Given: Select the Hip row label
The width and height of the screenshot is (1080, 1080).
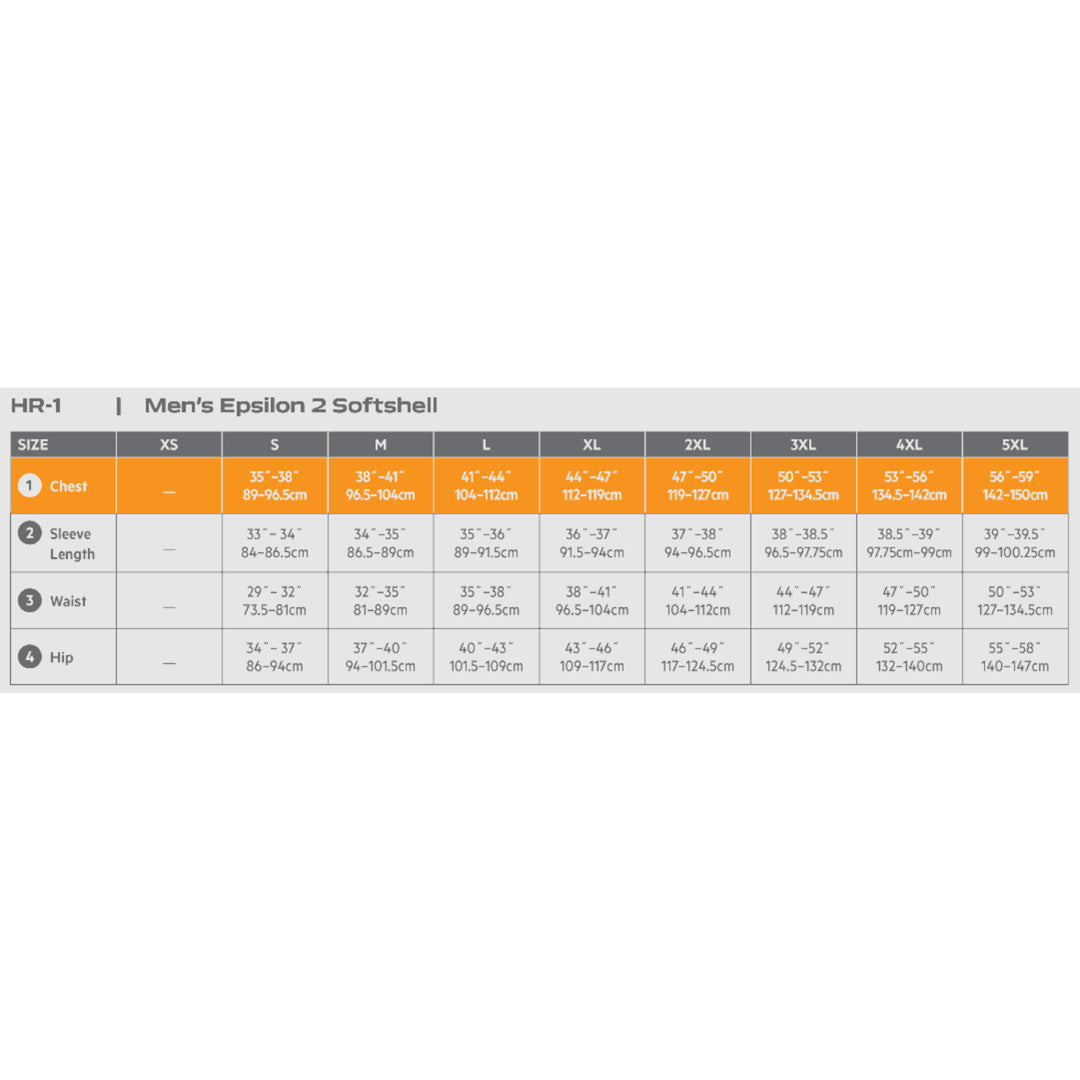Looking at the screenshot, I should click(61, 658).
